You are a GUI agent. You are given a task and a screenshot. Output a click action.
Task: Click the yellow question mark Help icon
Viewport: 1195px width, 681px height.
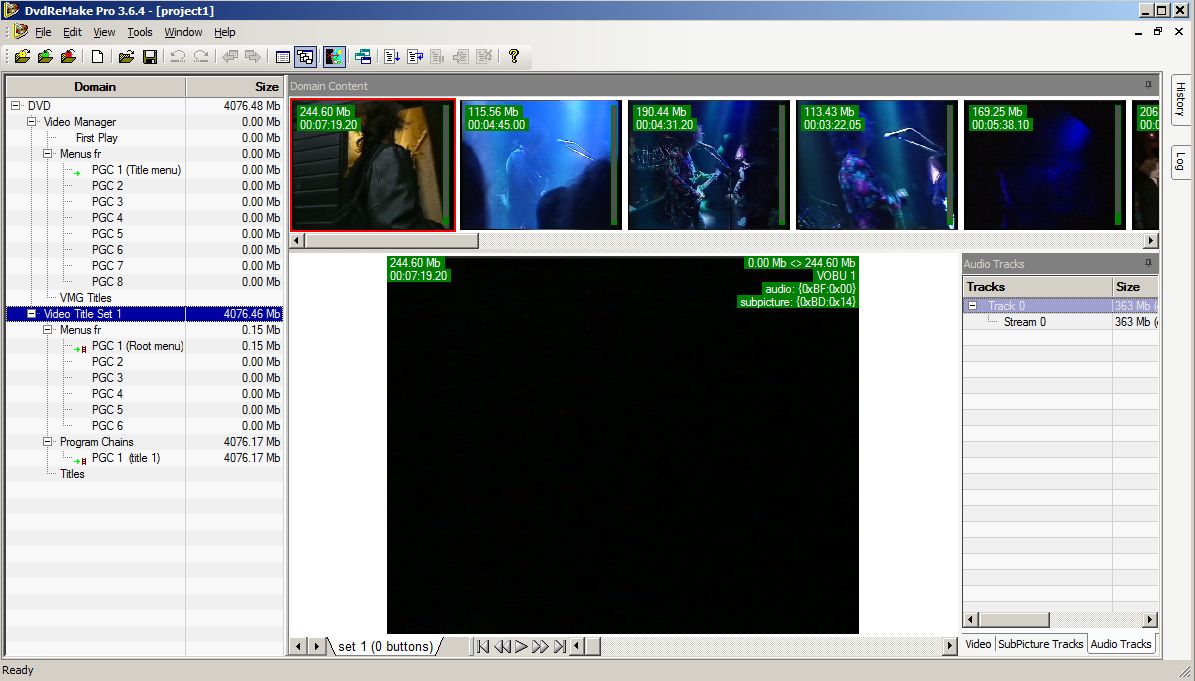(x=514, y=57)
